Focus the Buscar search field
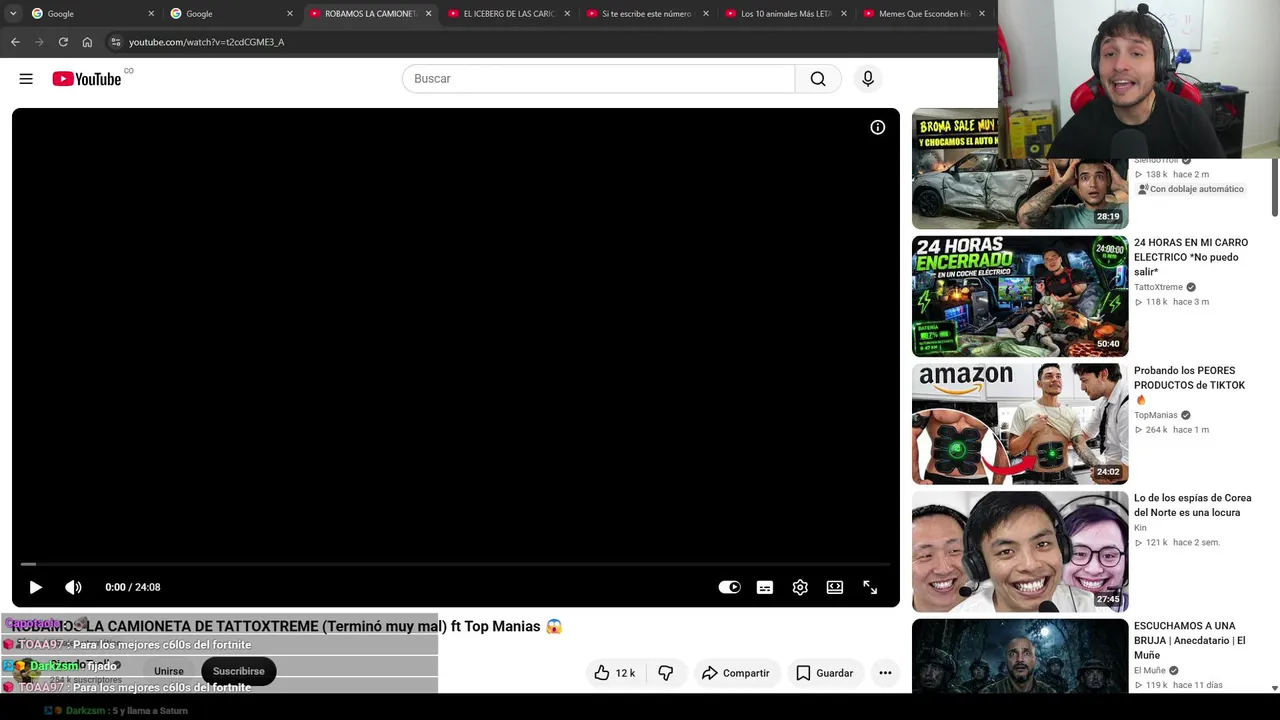The image size is (1280, 720). [x=598, y=79]
